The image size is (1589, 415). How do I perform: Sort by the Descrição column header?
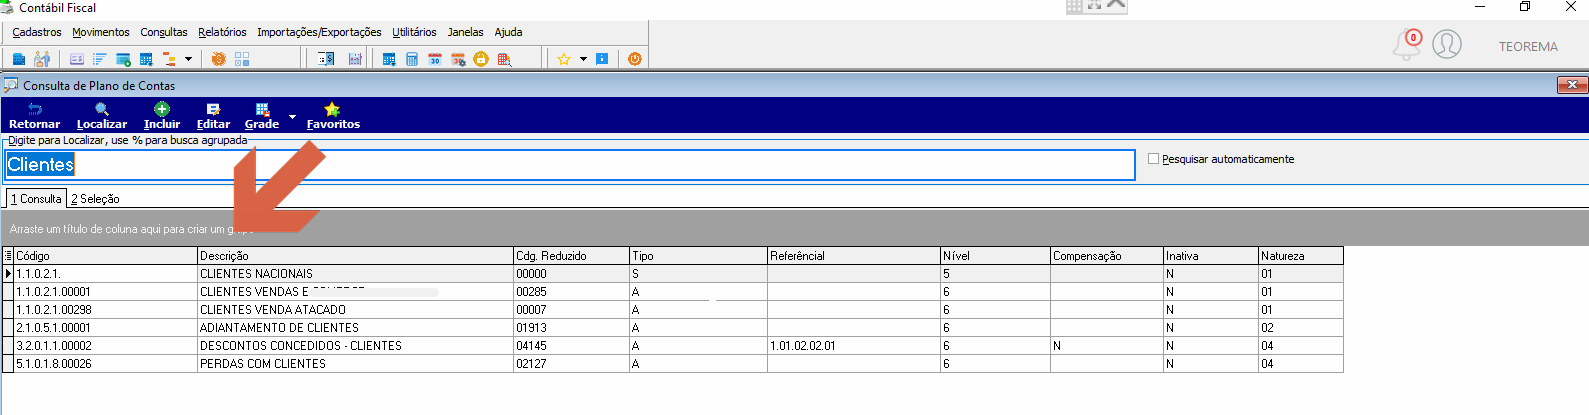pyautogui.click(x=355, y=256)
